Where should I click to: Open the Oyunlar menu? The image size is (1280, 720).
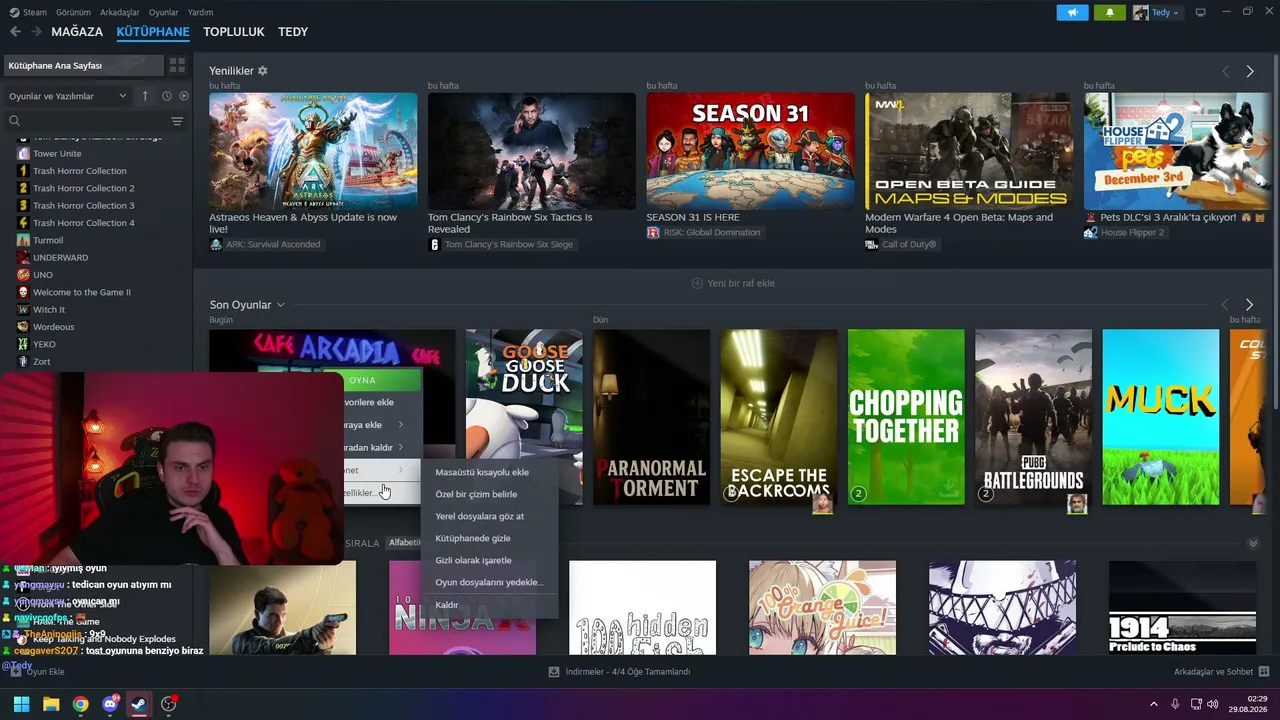(x=164, y=13)
